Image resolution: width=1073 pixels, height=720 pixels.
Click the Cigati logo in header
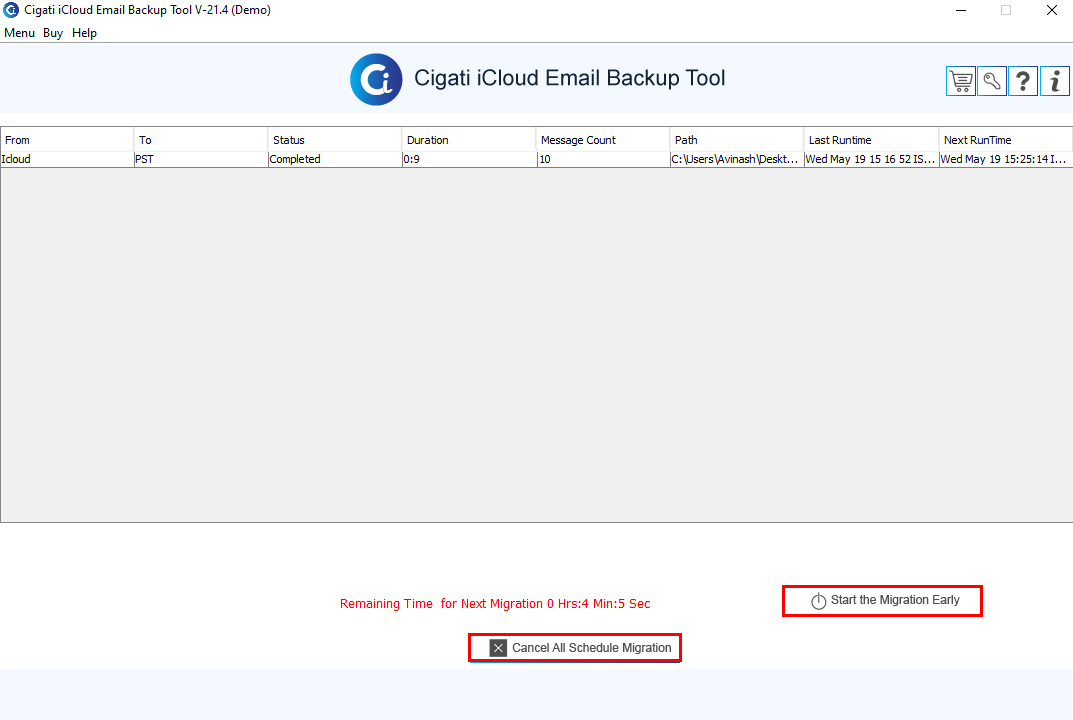point(376,79)
